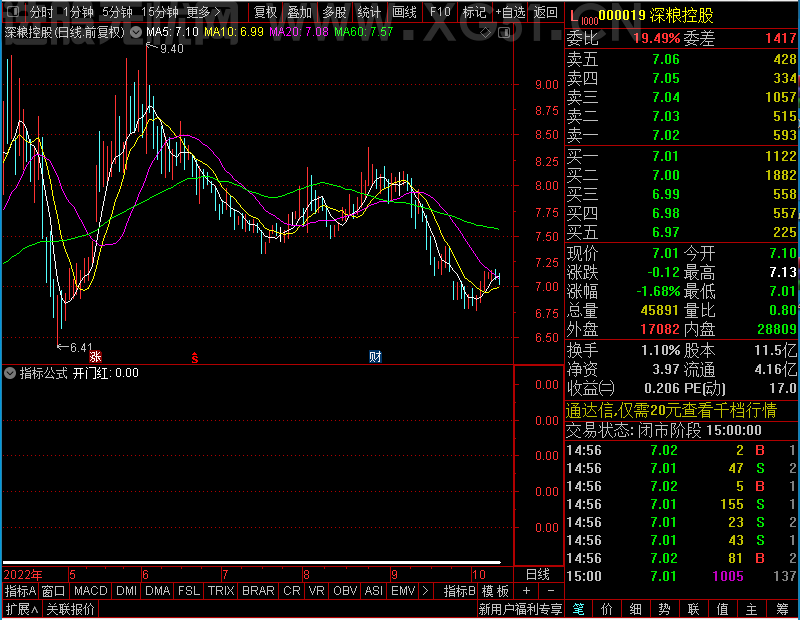
Task: Open the 日线 period selector
Action: point(538,575)
